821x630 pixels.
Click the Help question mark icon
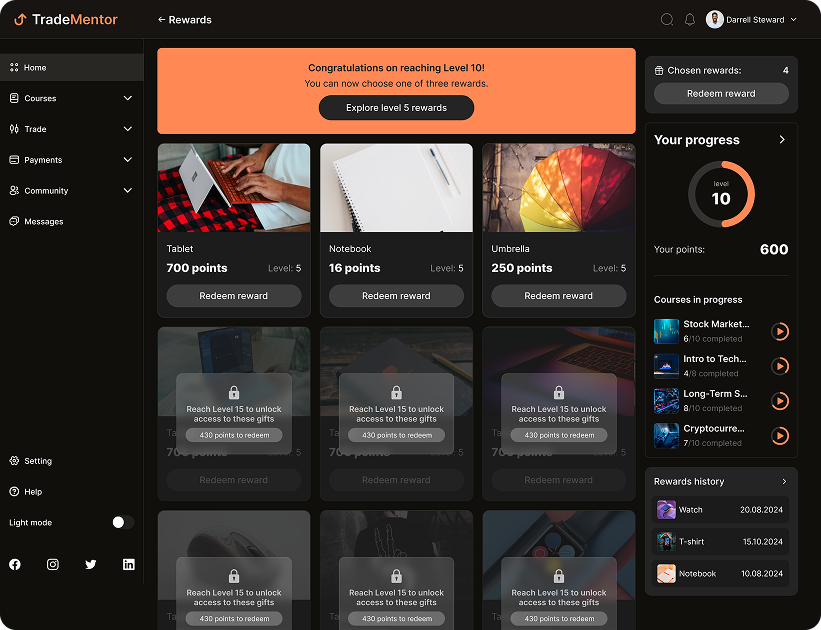[x=14, y=492]
